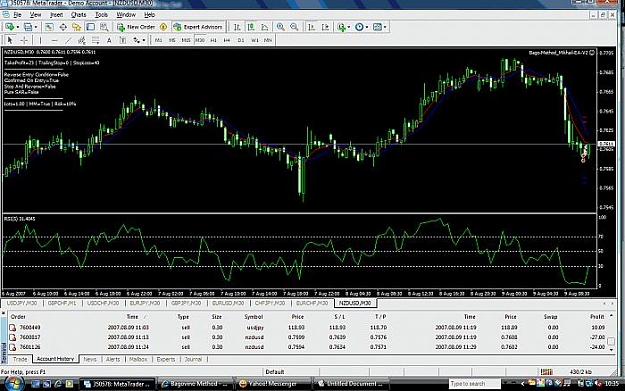Switch timeframe to H4

pyautogui.click(x=227, y=40)
